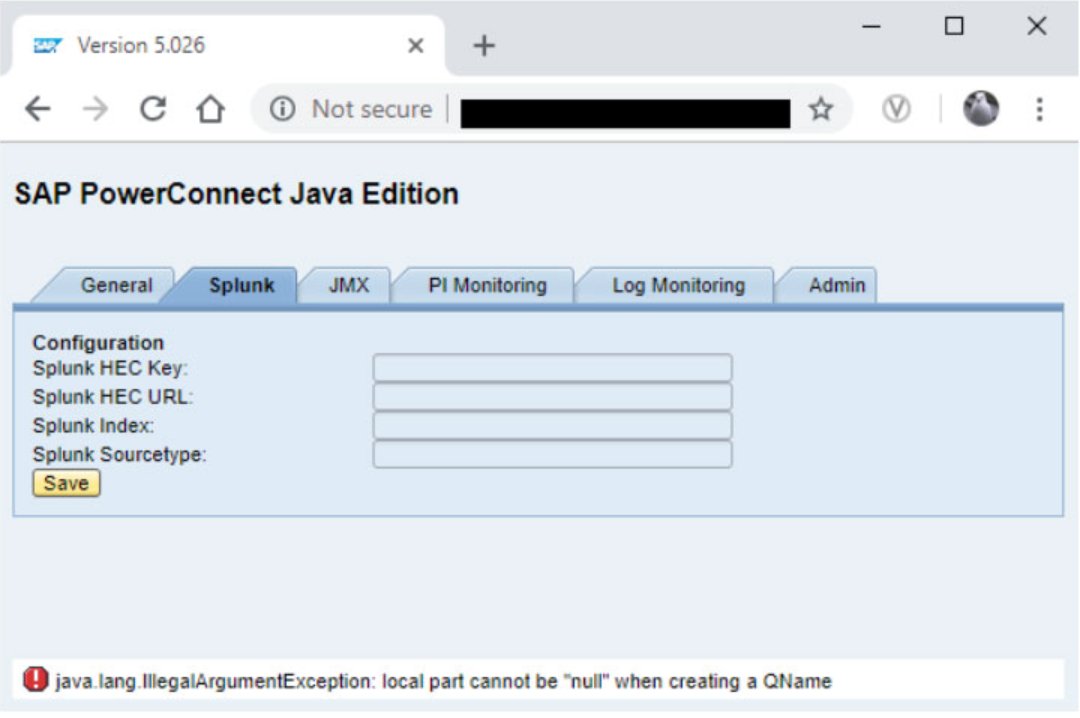Focus the Splunk HEC Key field
The image size is (1080, 718).
[552, 368]
